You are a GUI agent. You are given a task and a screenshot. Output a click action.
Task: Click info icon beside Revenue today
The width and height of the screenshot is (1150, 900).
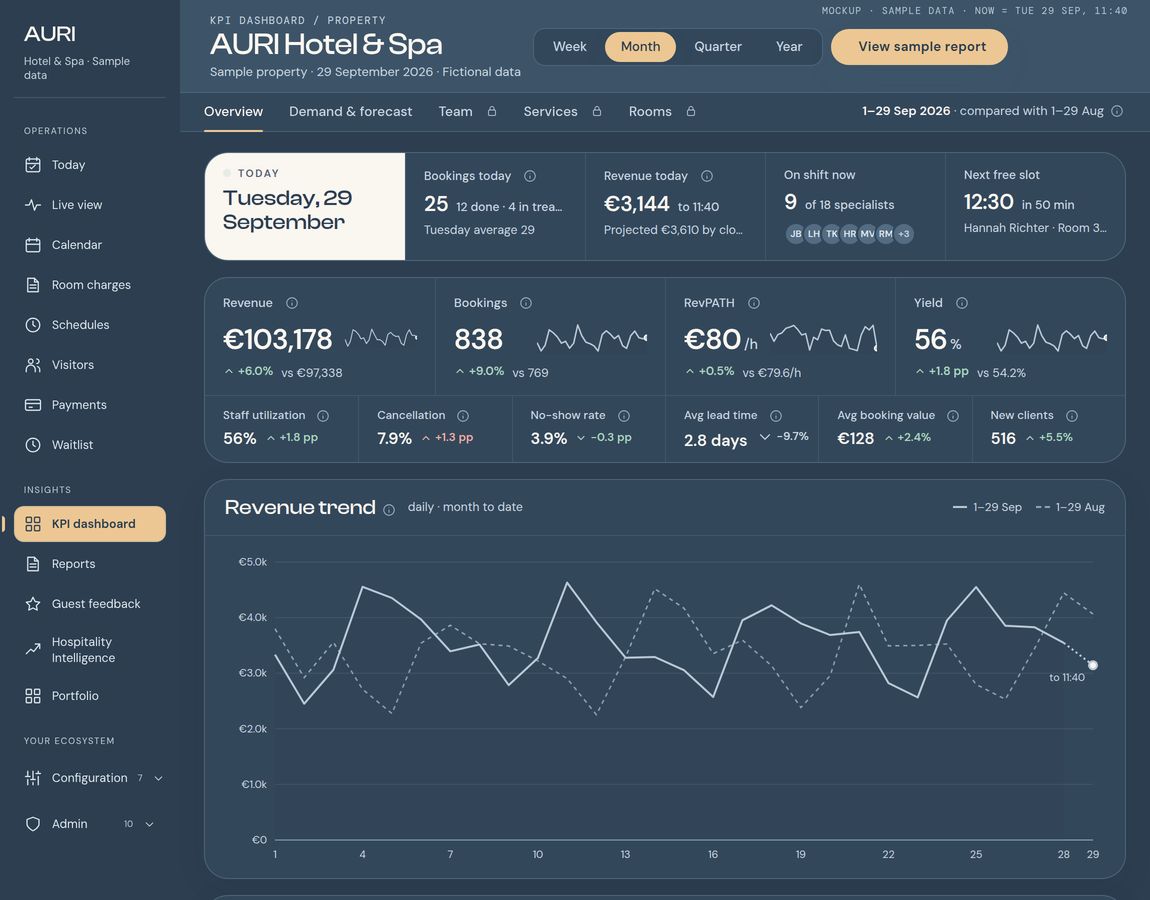point(707,176)
